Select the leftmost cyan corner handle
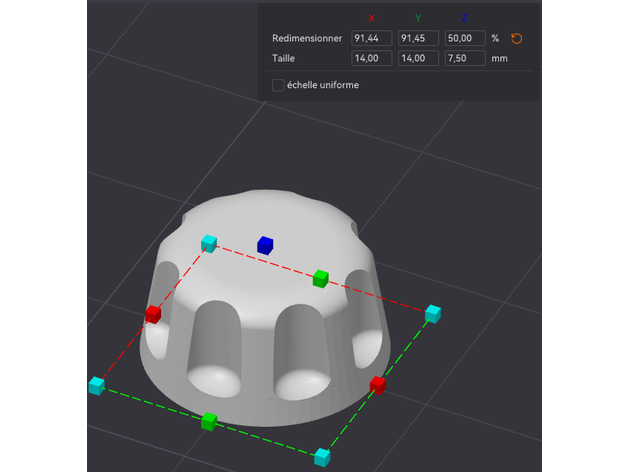This screenshot has width=628, height=472. [x=97, y=385]
